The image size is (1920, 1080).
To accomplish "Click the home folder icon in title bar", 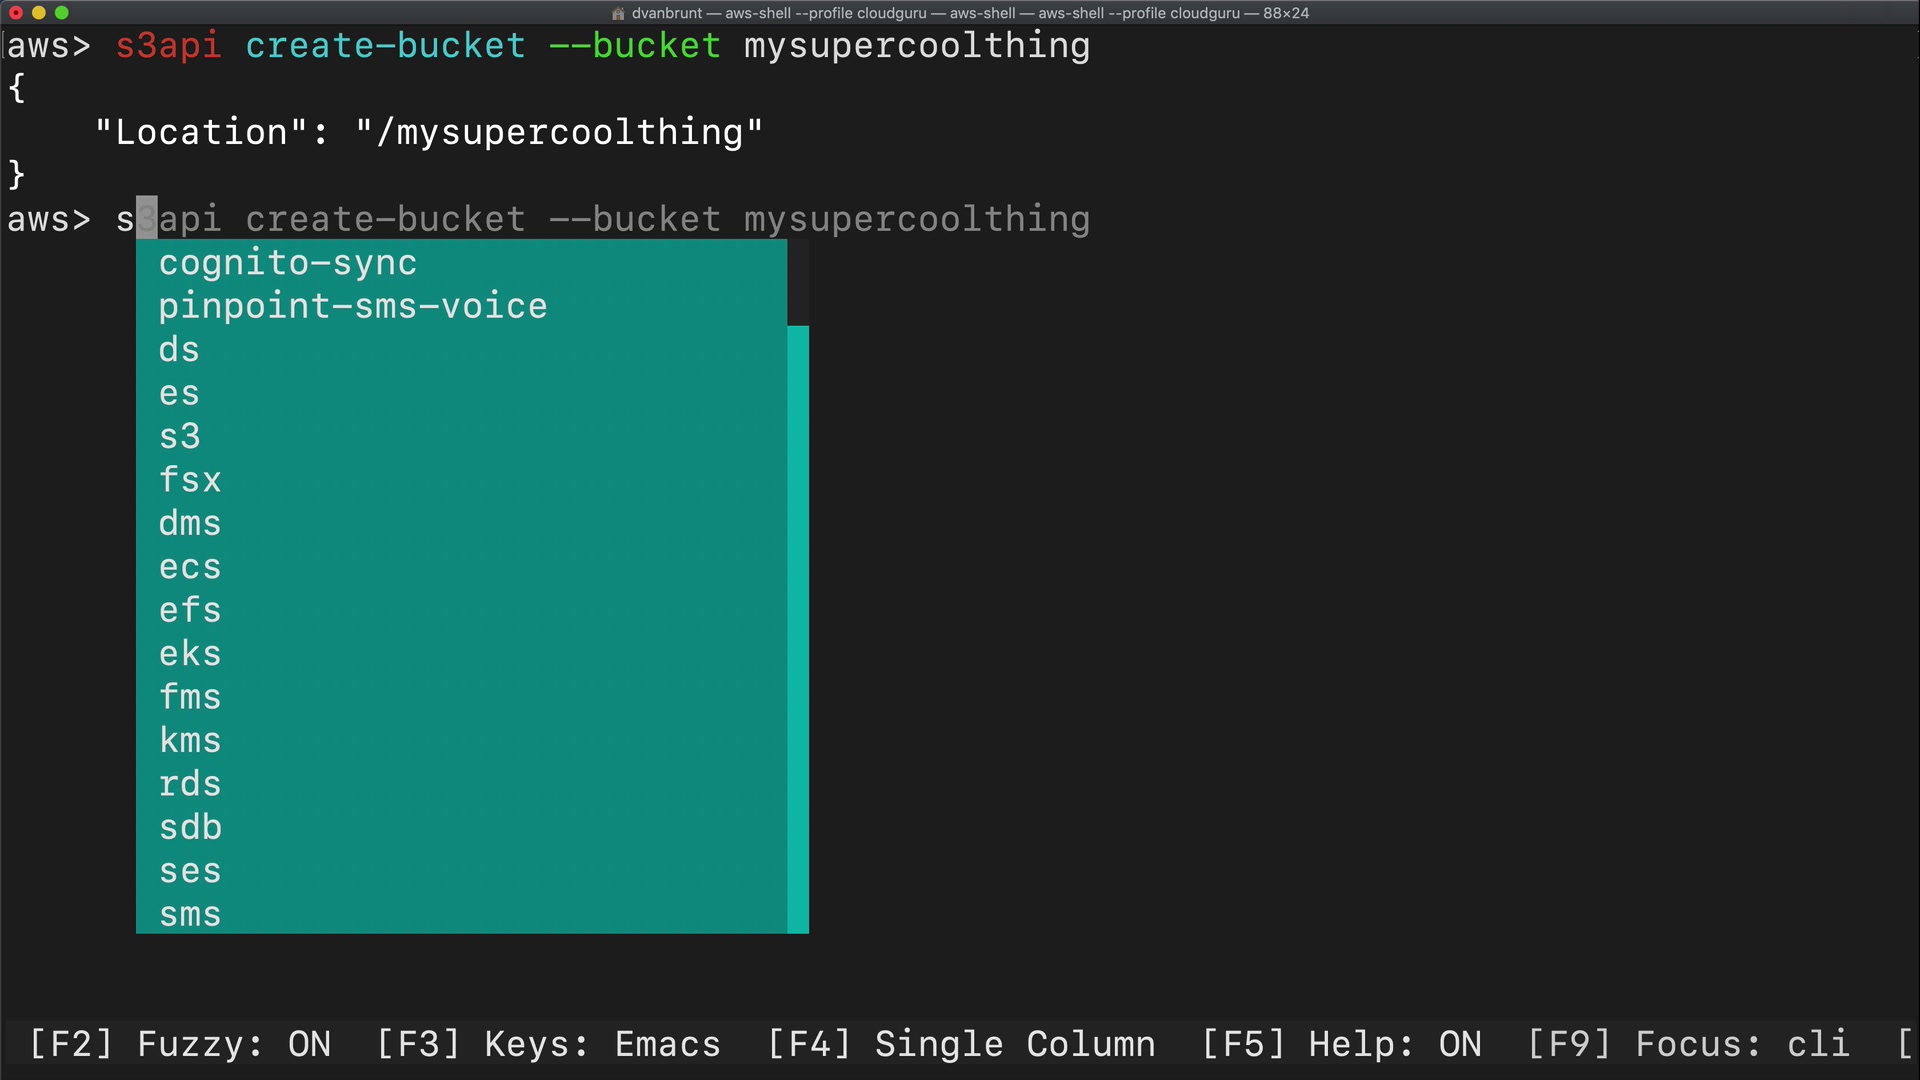I will (618, 13).
